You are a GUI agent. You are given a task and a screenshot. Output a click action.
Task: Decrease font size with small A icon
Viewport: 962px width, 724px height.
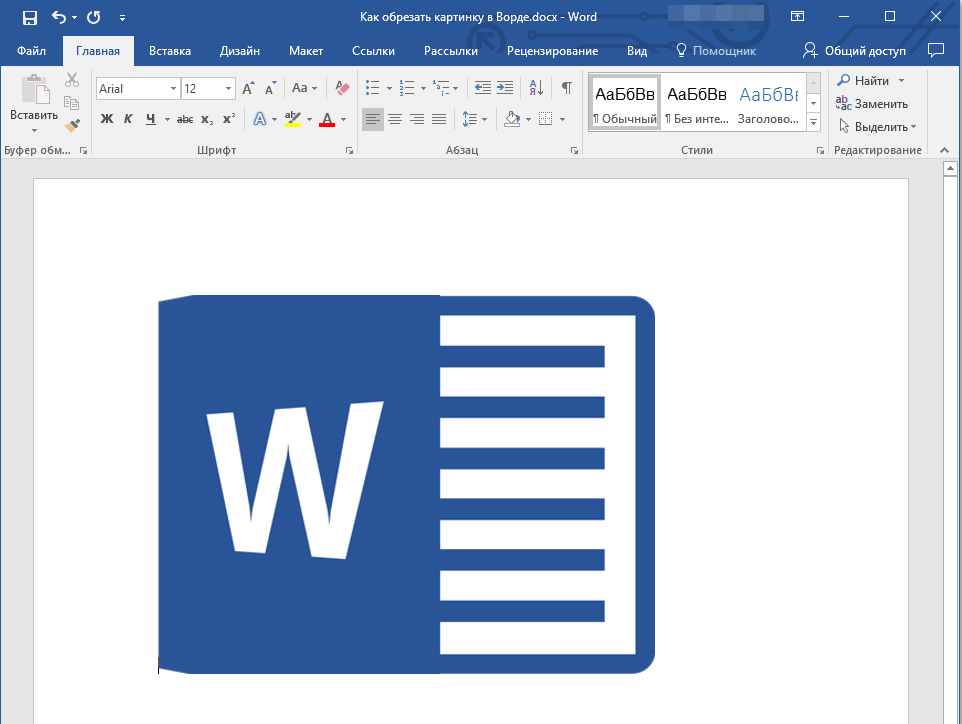tap(271, 88)
